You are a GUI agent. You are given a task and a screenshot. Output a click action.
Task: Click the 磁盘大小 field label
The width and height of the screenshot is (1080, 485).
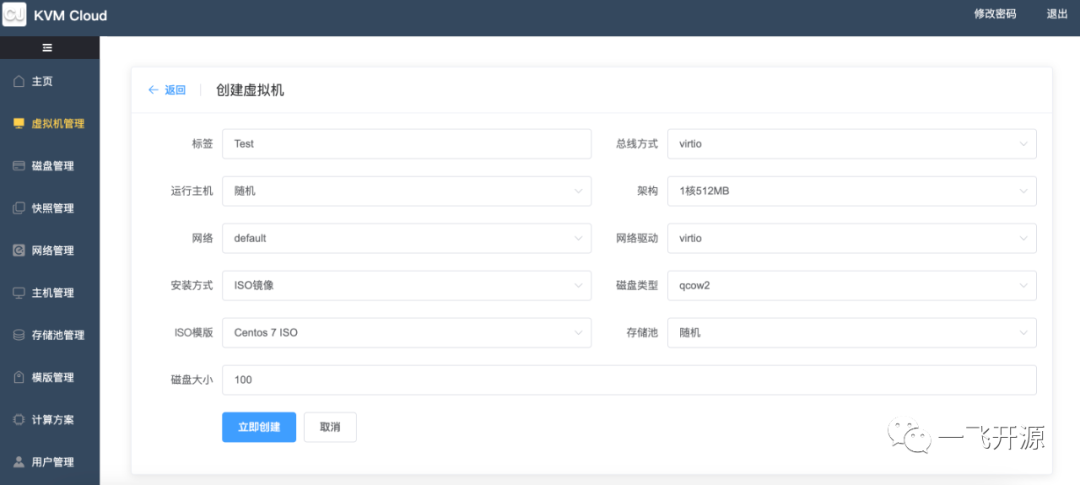192,380
